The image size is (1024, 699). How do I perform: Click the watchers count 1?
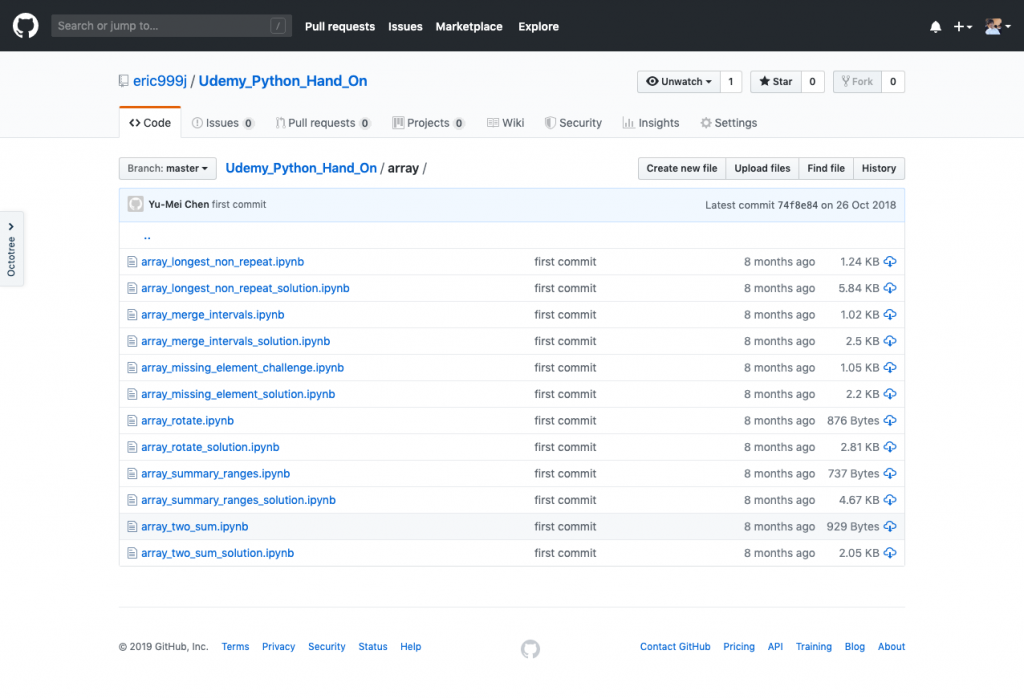(x=731, y=82)
